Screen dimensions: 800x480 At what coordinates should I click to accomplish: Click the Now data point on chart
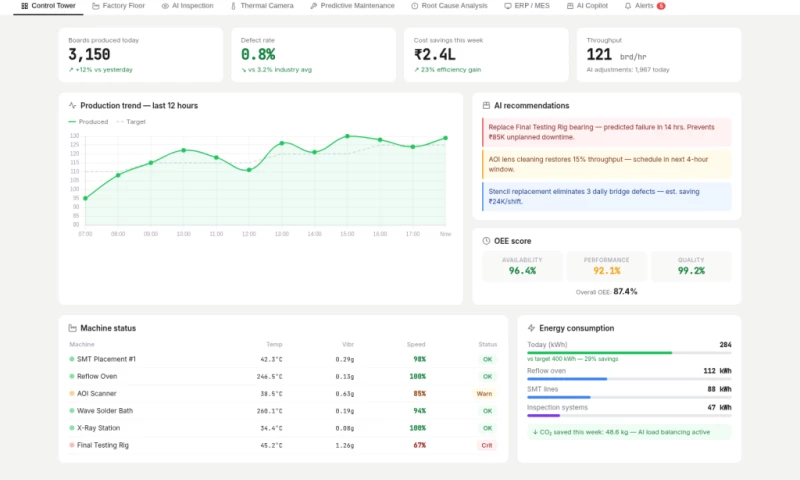tap(445, 138)
